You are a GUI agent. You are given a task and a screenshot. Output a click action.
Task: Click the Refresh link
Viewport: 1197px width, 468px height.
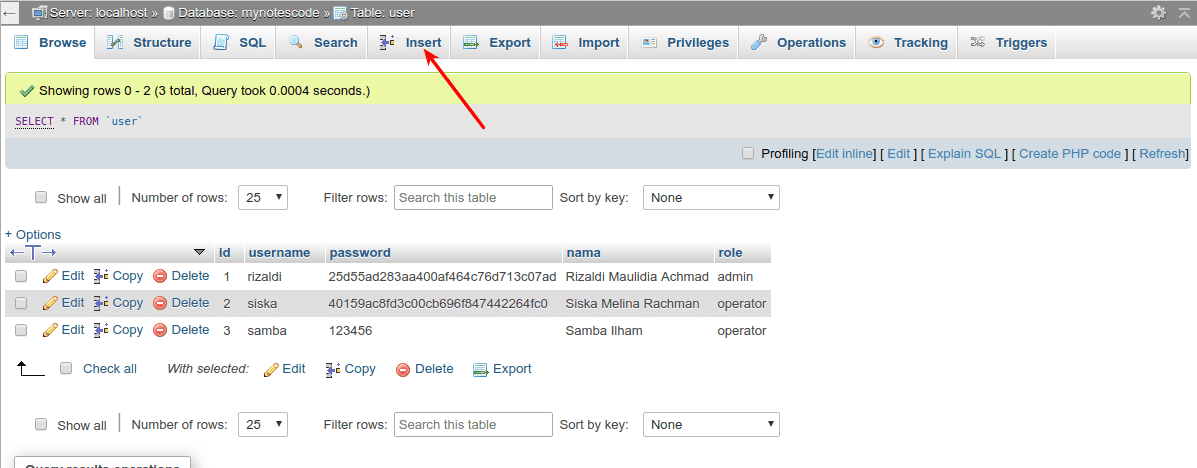(x=1163, y=153)
